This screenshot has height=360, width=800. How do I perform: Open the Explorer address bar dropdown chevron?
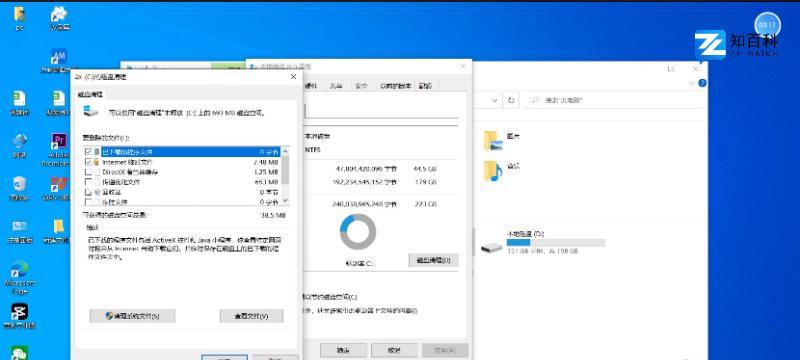coord(494,100)
